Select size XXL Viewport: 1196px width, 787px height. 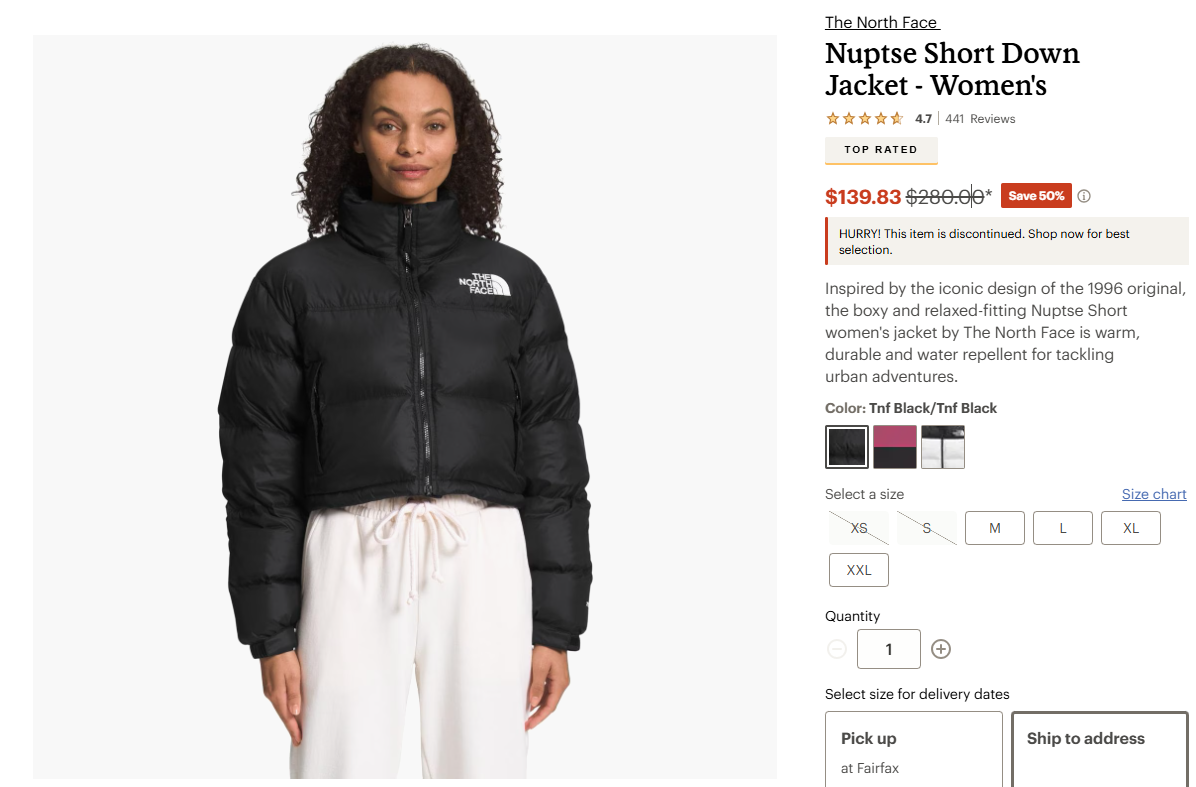[859, 570]
